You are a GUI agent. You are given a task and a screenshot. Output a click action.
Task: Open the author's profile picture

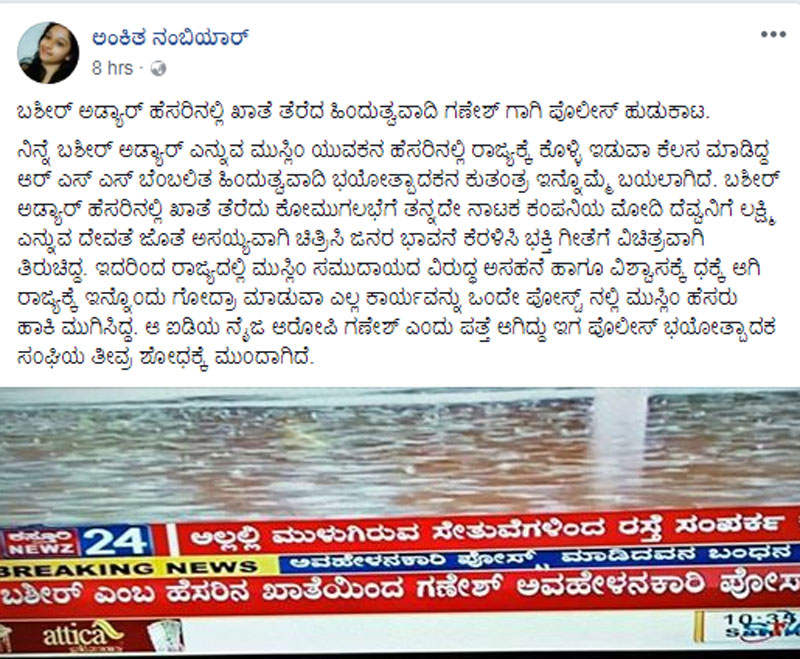click(x=48, y=53)
